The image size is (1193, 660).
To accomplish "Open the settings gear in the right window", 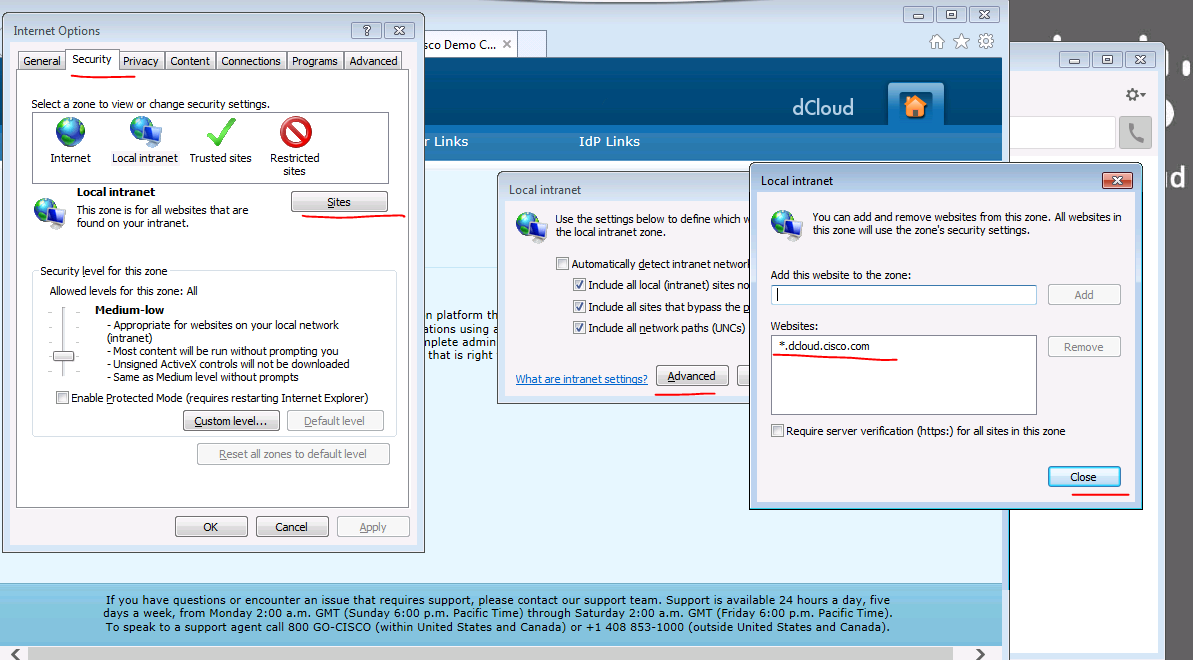I will (1134, 94).
